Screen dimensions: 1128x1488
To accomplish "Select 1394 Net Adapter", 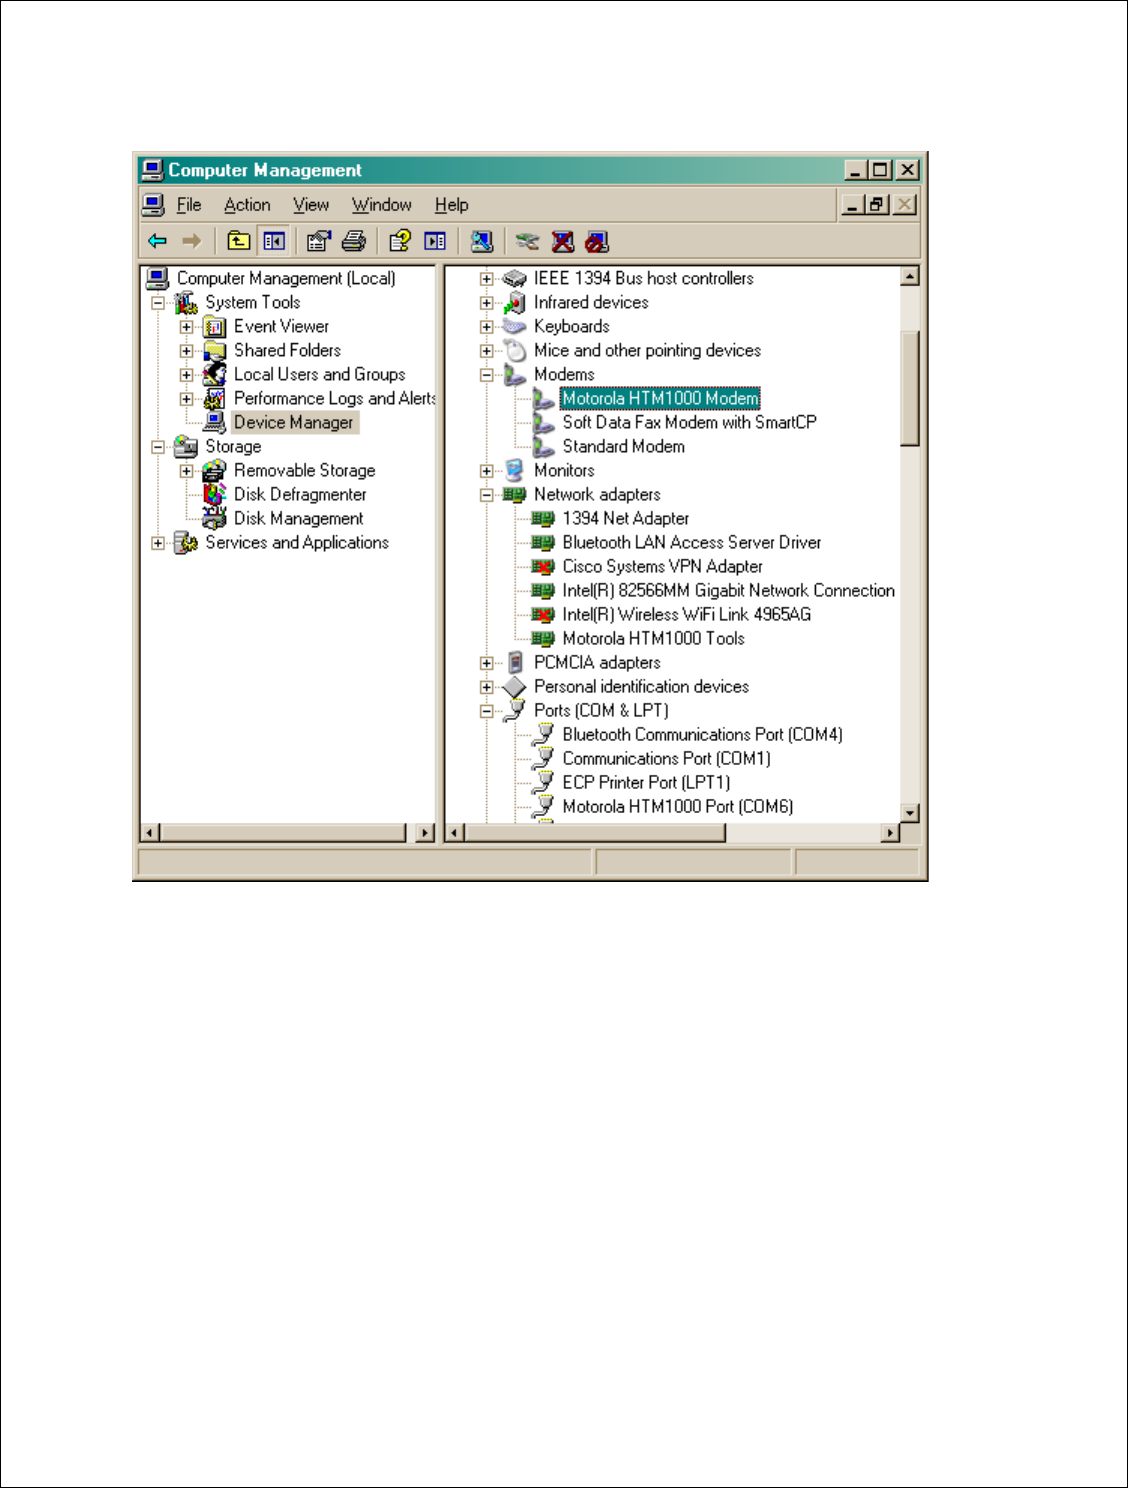I will [625, 519].
